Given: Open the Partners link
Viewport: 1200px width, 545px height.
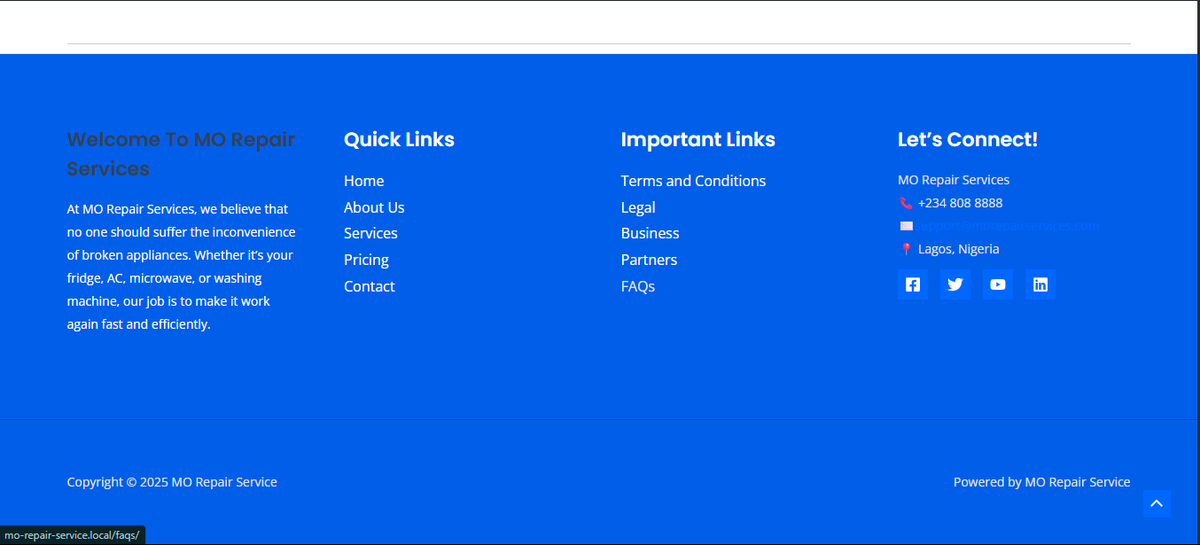Looking at the screenshot, I should (x=649, y=260).
